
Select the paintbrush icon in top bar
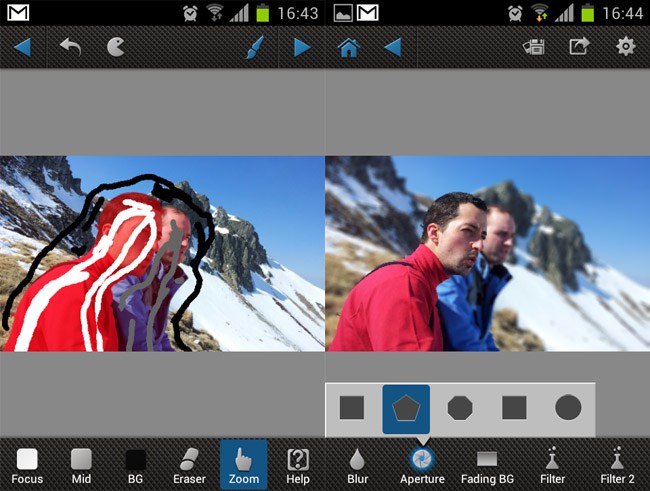pyautogui.click(x=255, y=47)
